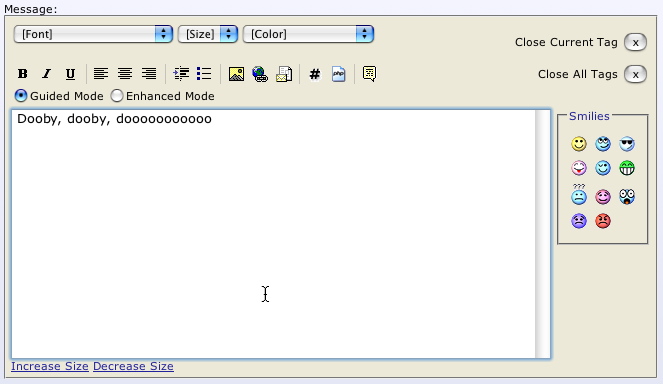Click the x button beside Close Current Tag
The image size is (663, 384).
(x=635, y=42)
